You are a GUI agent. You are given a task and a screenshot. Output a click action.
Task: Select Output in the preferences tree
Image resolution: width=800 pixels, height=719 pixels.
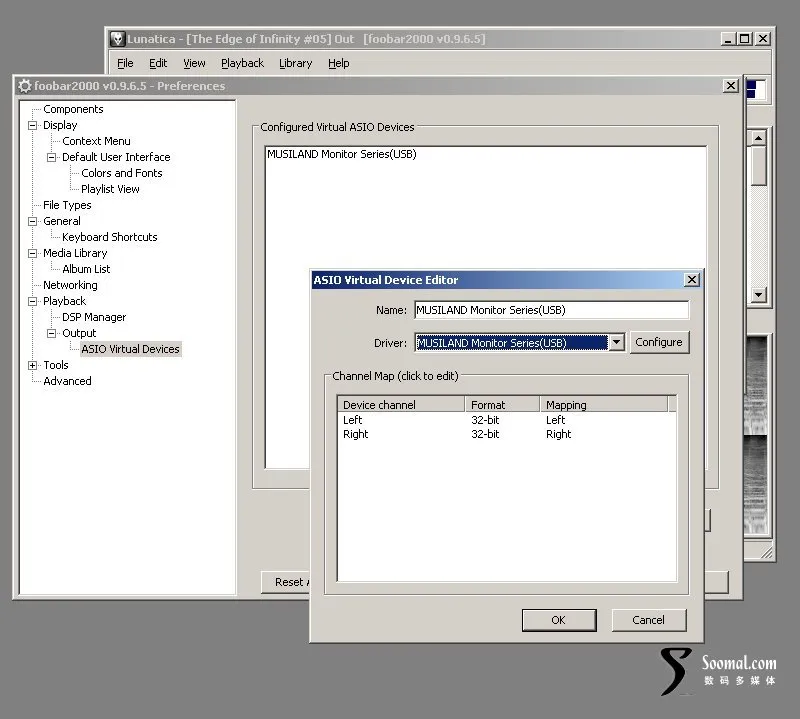click(x=79, y=333)
